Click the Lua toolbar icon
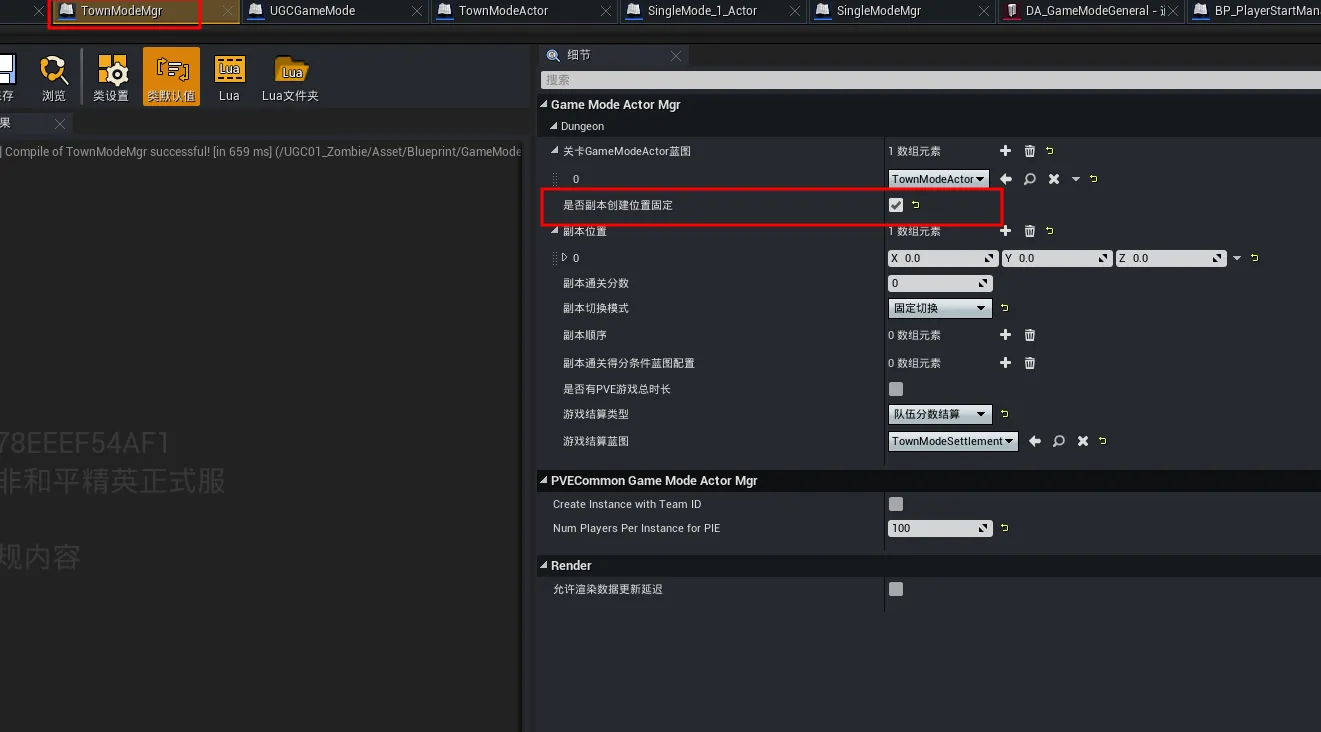This screenshot has height=732, width=1321. coord(229,78)
